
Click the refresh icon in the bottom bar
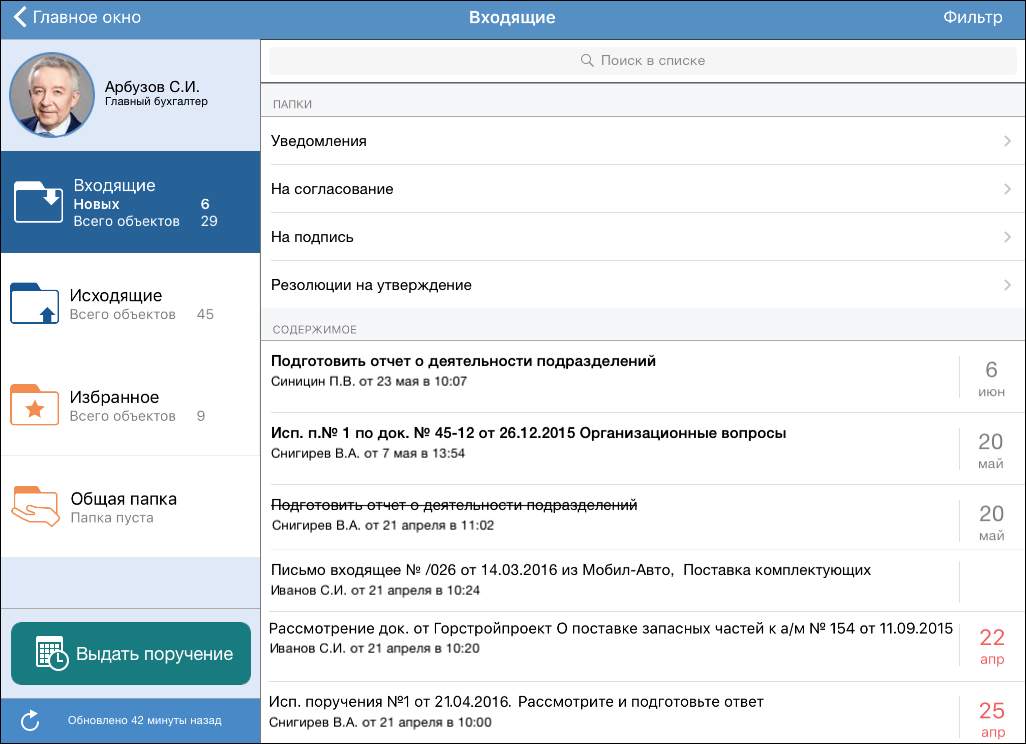pyautogui.click(x=30, y=720)
